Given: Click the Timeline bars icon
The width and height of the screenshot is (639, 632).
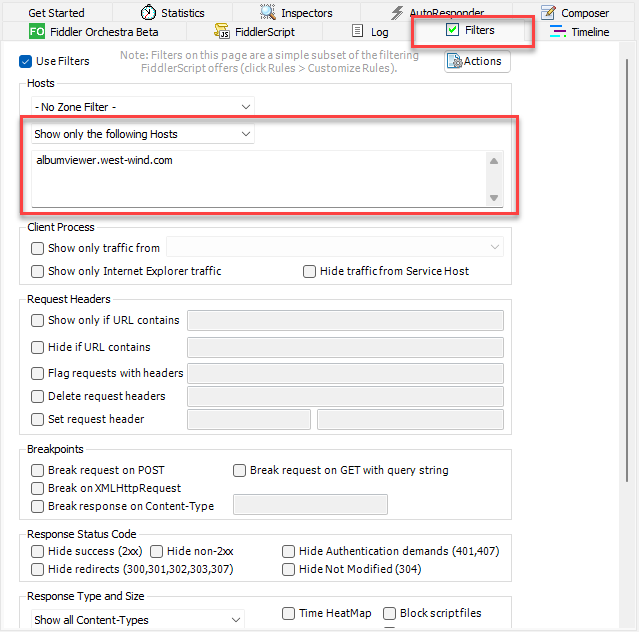Looking at the screenshot, I should coord(557,31).
